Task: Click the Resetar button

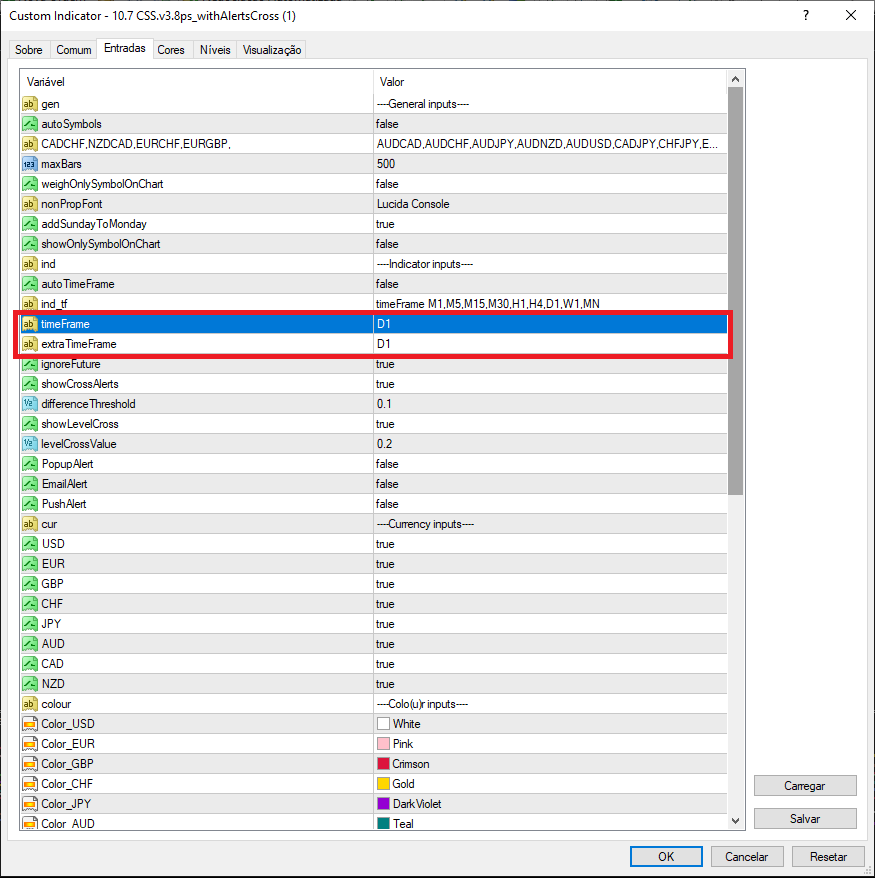Action: click(x=828, y=857)
